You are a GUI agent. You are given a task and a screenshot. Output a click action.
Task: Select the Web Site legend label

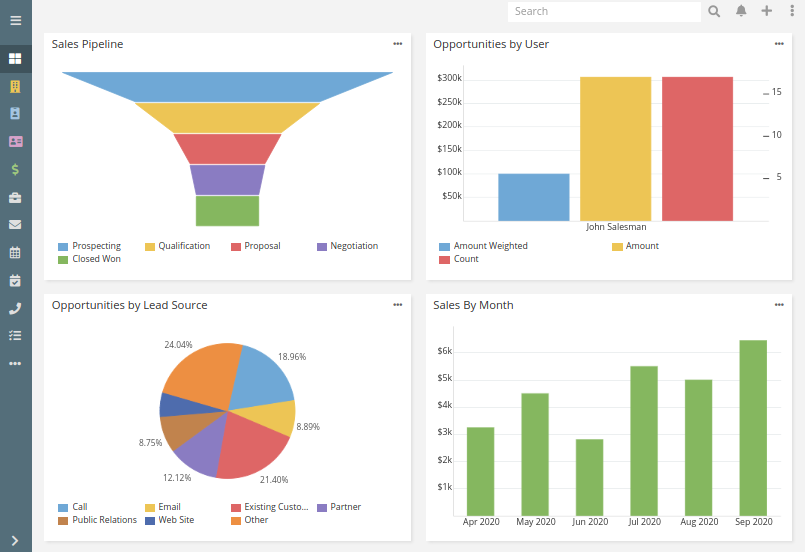[x=176, y=520]
